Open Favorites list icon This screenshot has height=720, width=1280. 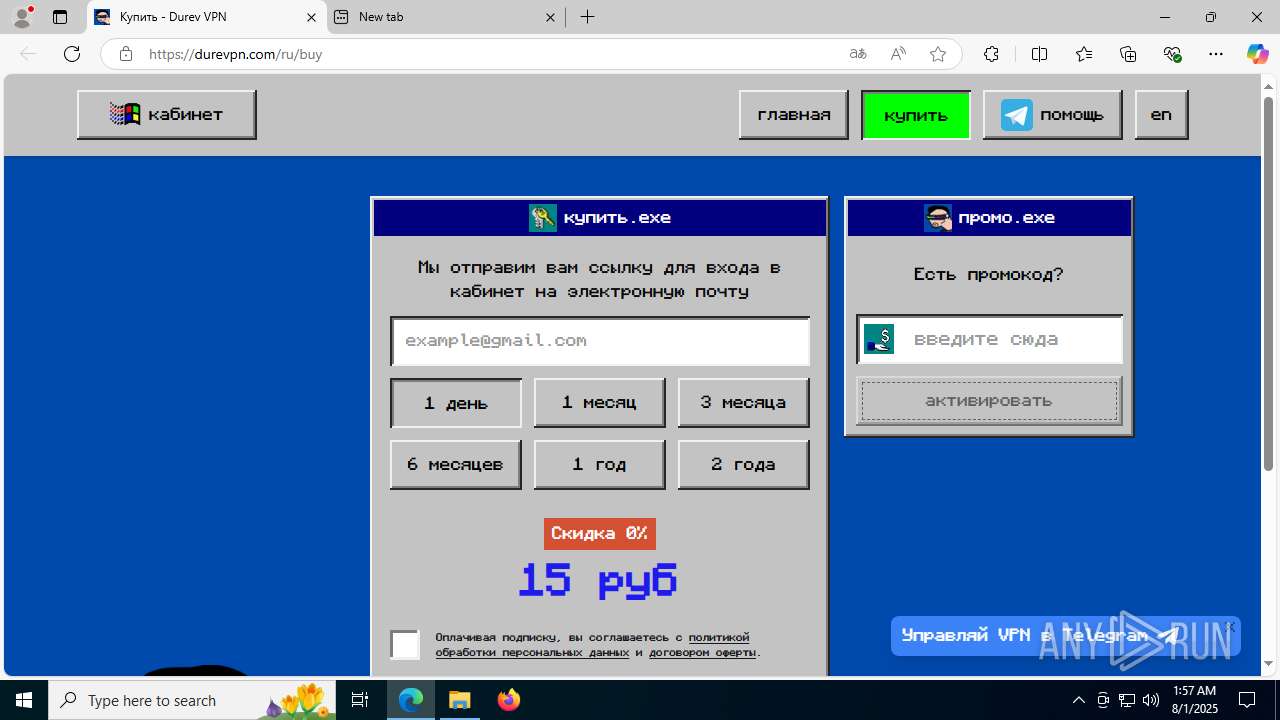point(1084,54)
